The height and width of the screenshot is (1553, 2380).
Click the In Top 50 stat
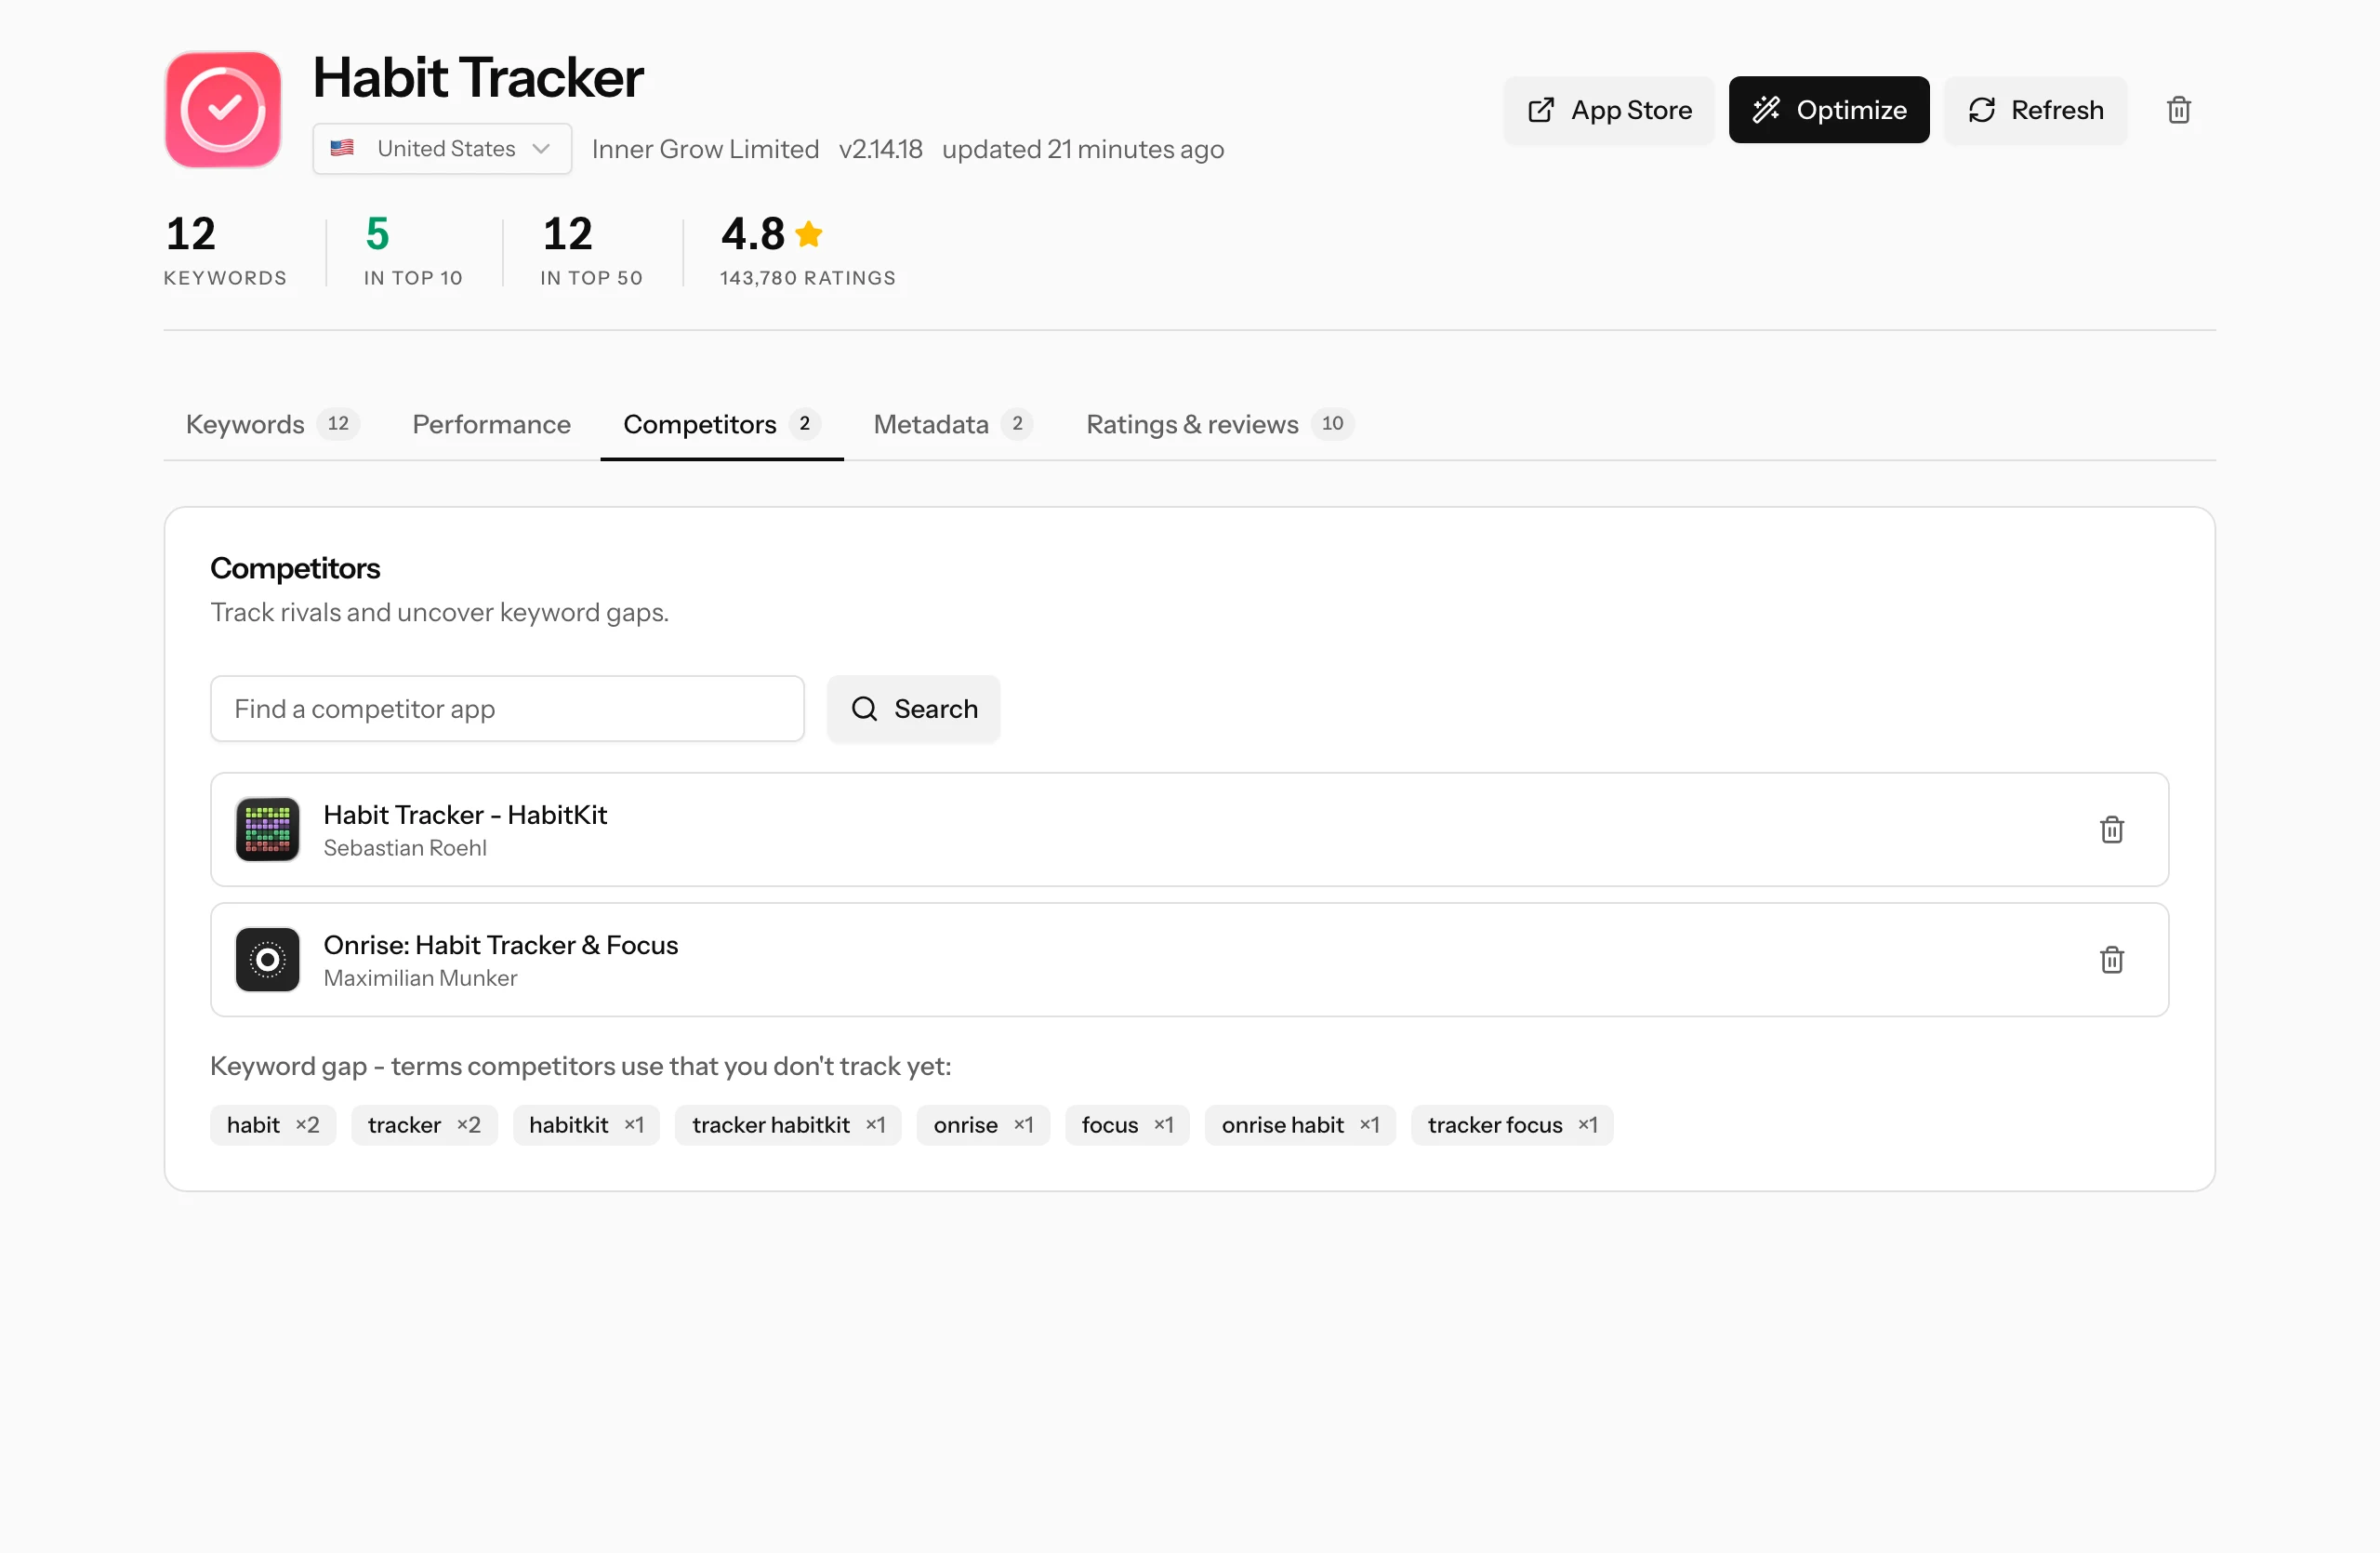coord(592,250)
